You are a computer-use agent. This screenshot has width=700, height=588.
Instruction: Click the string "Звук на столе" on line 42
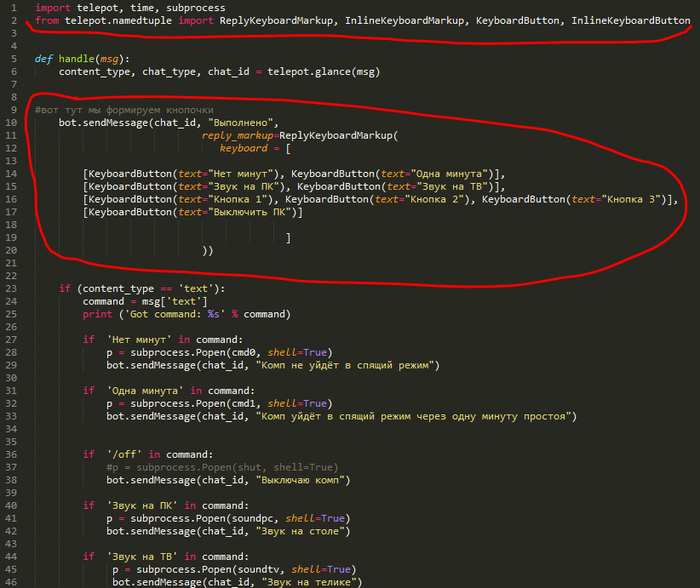300,531
